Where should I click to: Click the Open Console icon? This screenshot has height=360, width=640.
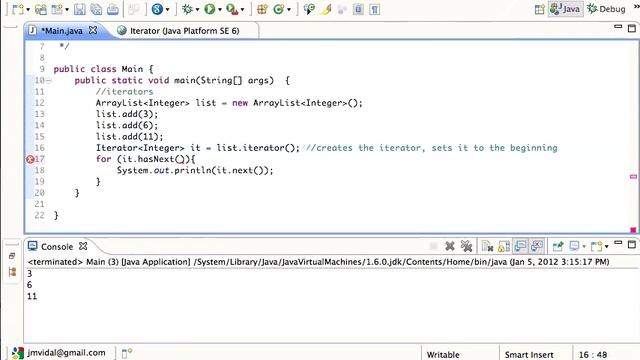[596, 246]
